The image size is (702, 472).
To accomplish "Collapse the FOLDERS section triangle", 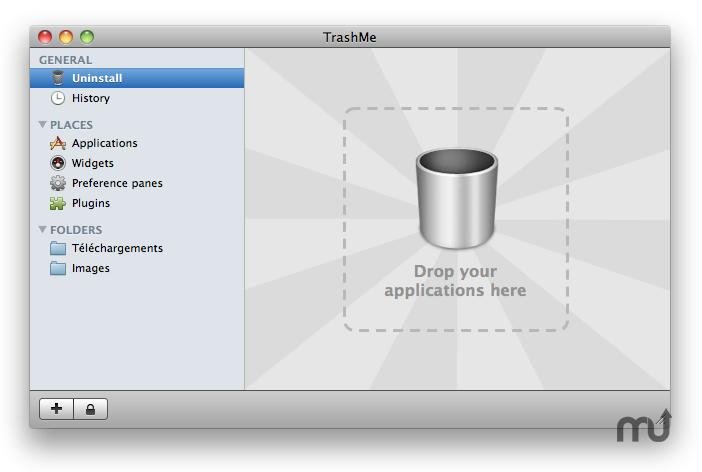I will tap(43, 230).
